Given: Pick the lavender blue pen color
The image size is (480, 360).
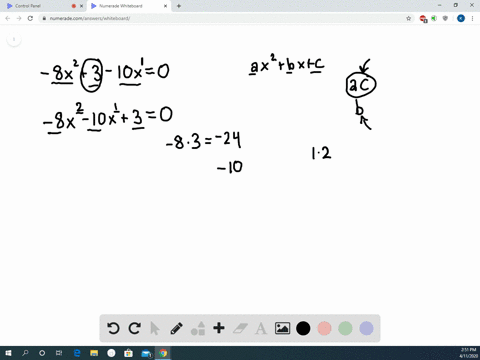Looking at the screenshot, I should tap(366, 328).
